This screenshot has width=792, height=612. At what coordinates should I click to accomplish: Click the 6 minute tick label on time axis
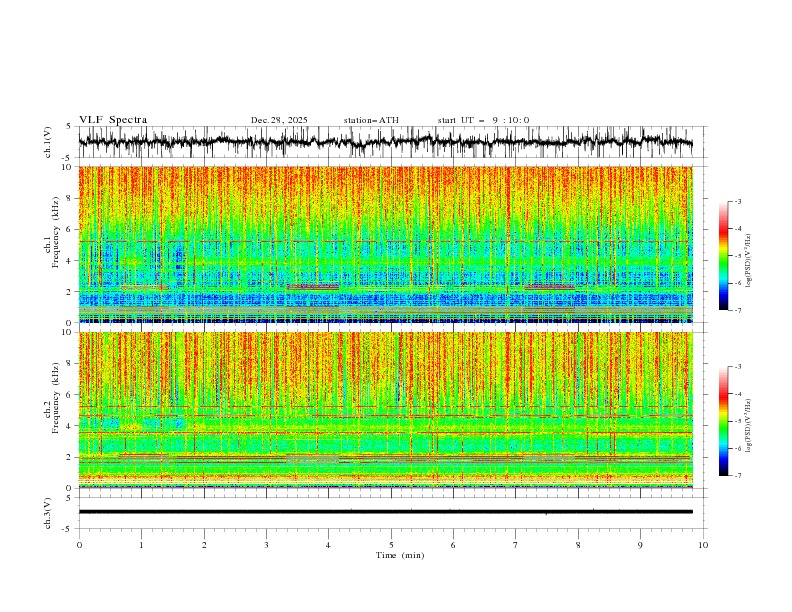(453, 545)
